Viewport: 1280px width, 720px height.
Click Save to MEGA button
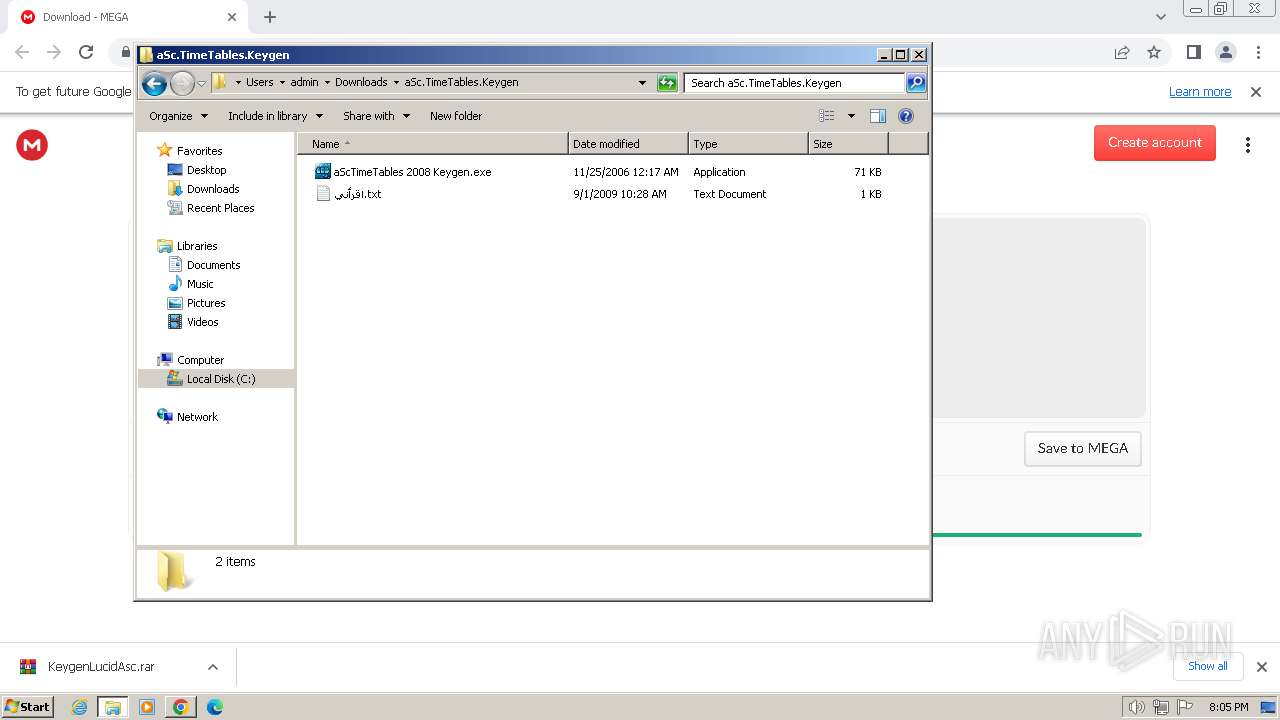[1083, 448]
